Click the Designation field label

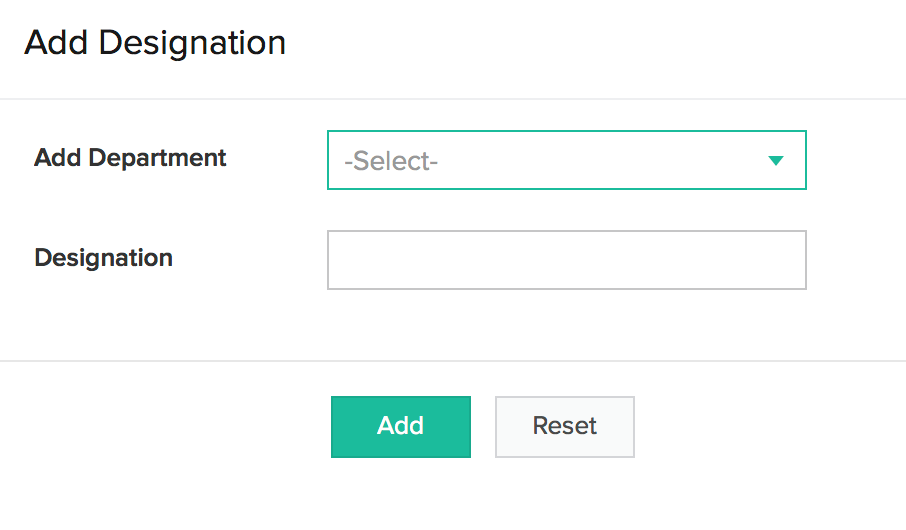103,258
